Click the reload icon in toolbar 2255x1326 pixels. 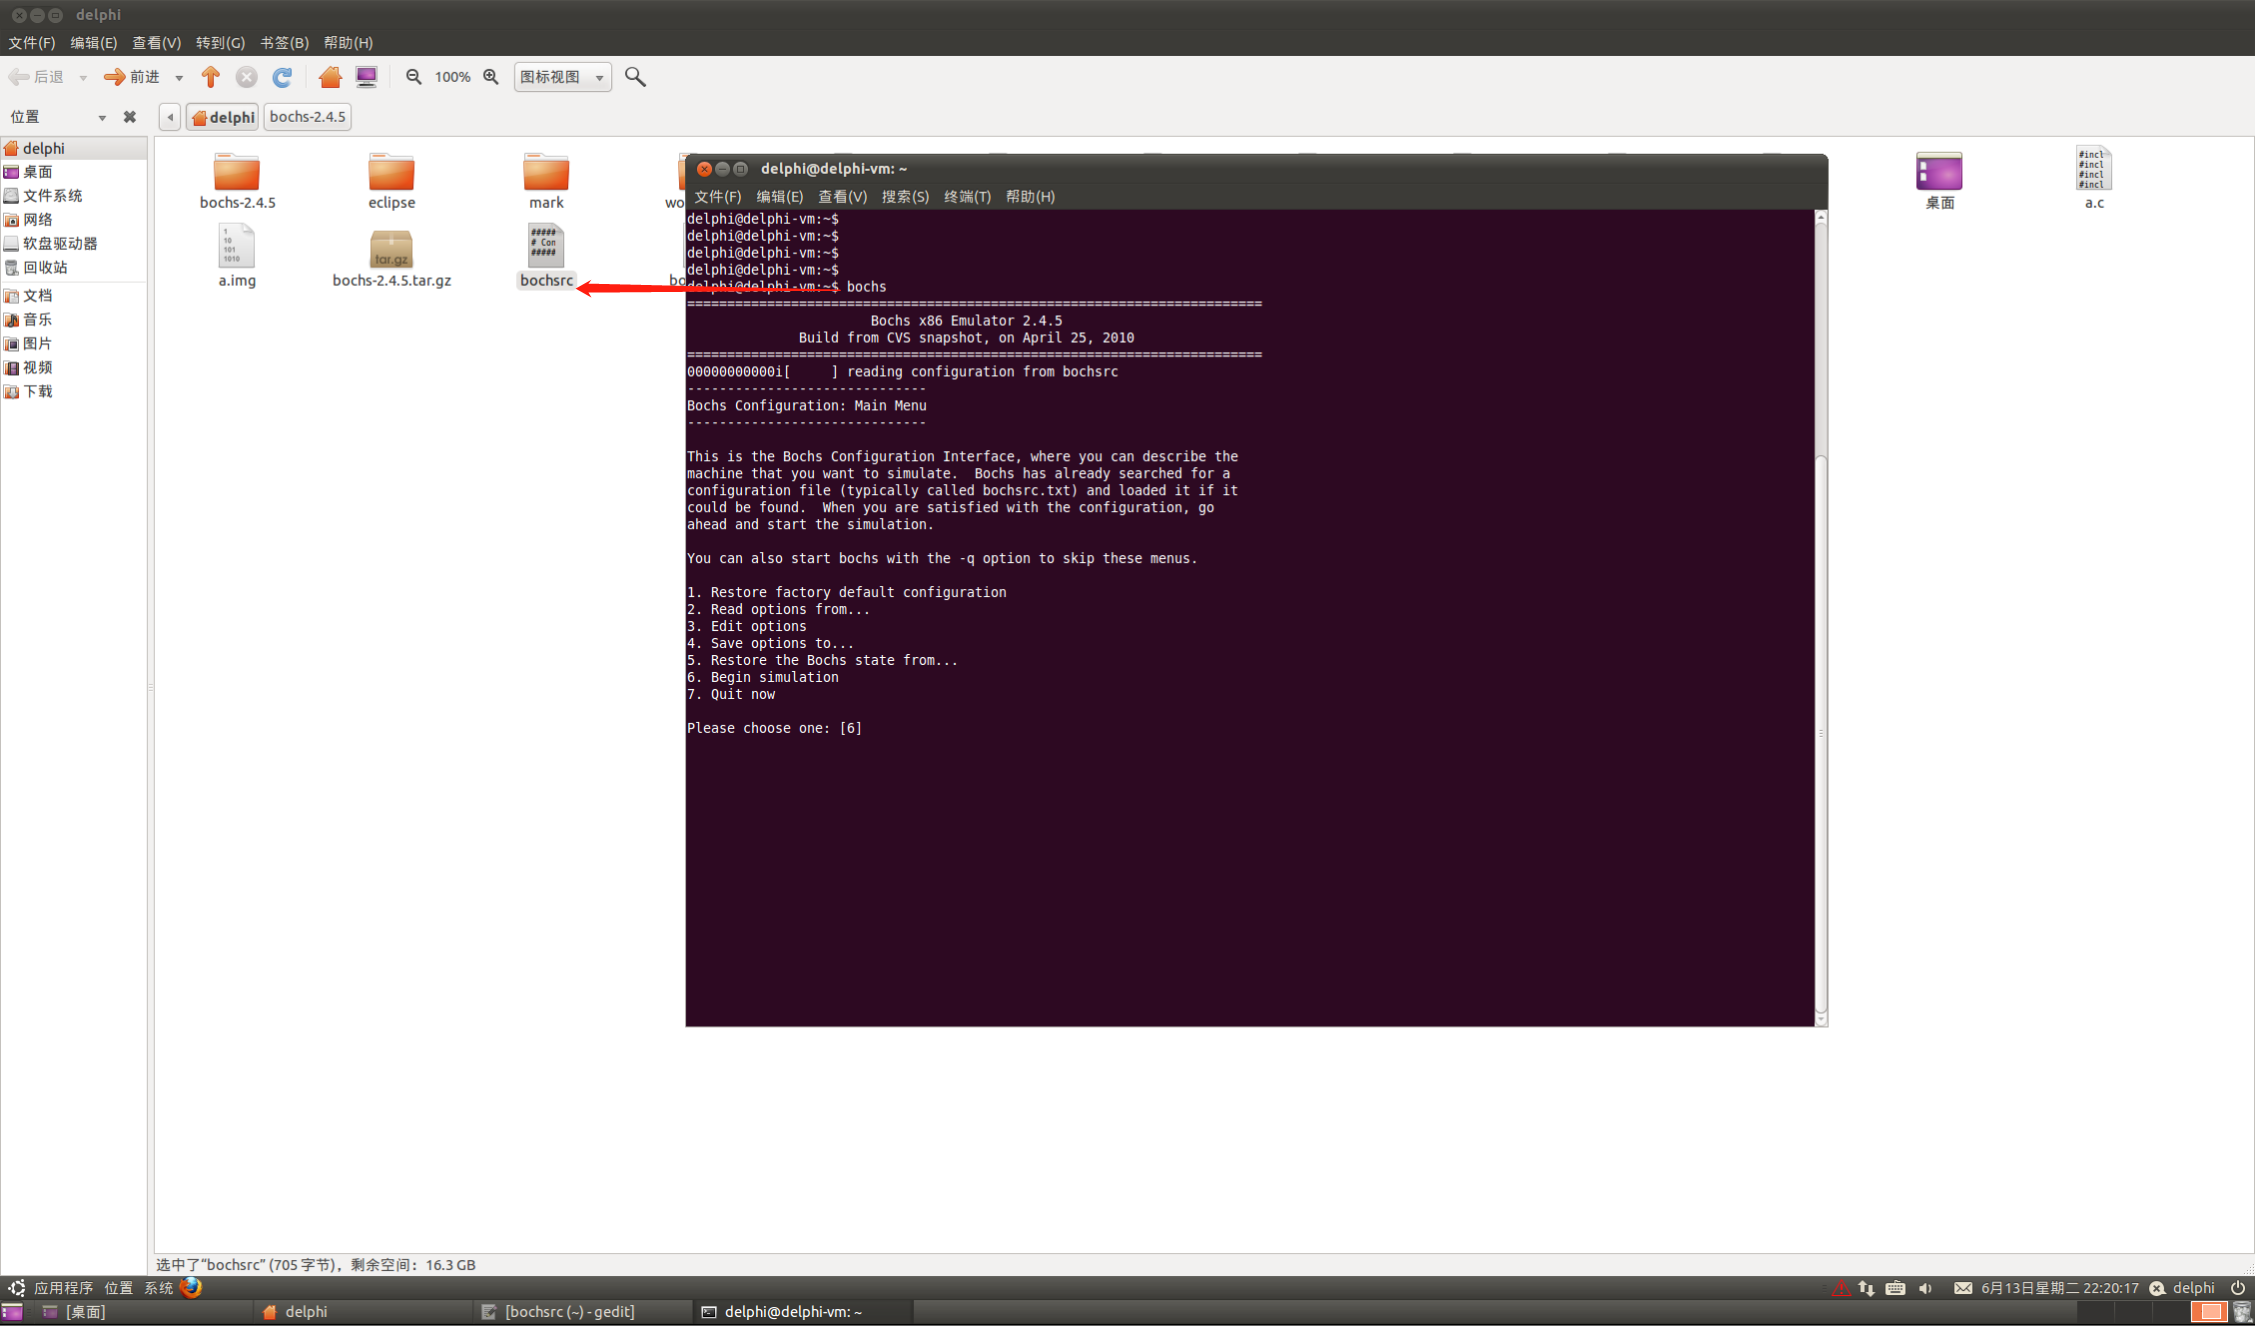click(x=283, y=77)
